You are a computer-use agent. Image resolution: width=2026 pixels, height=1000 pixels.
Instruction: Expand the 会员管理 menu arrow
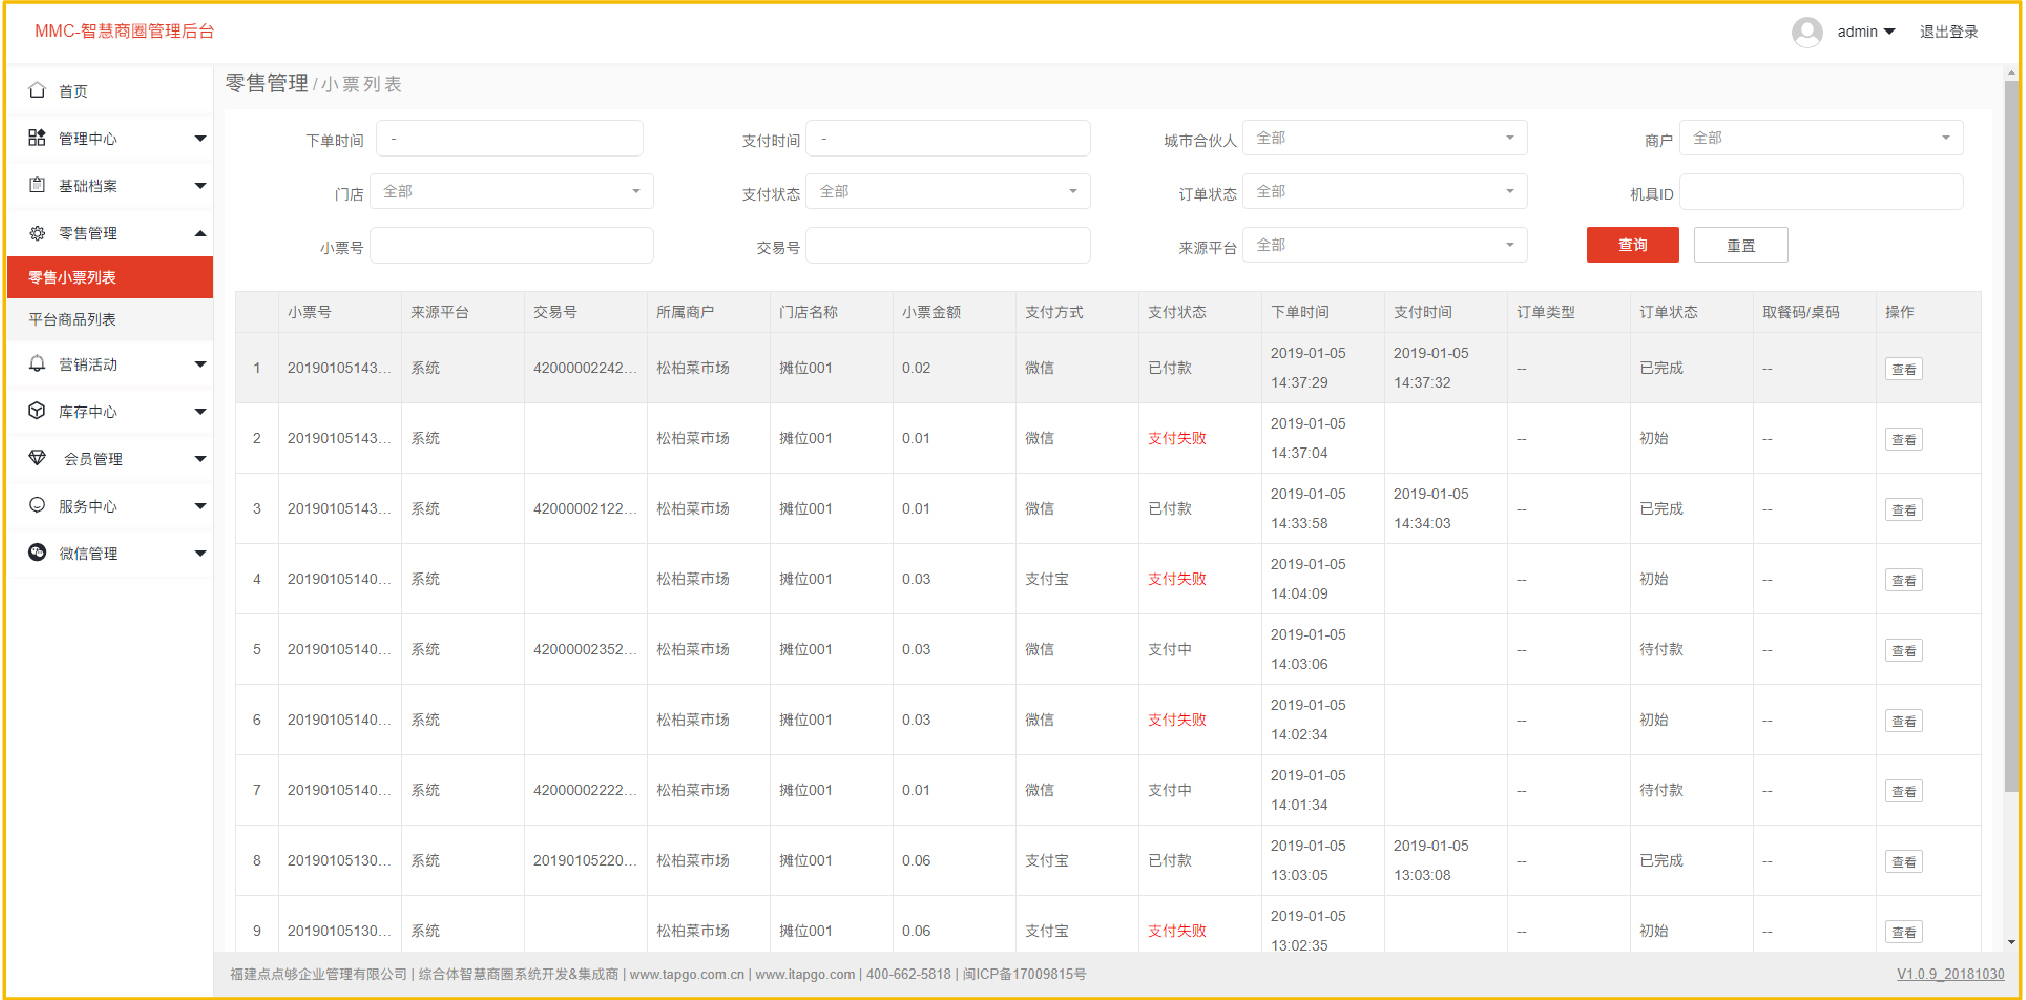[200, 459]
